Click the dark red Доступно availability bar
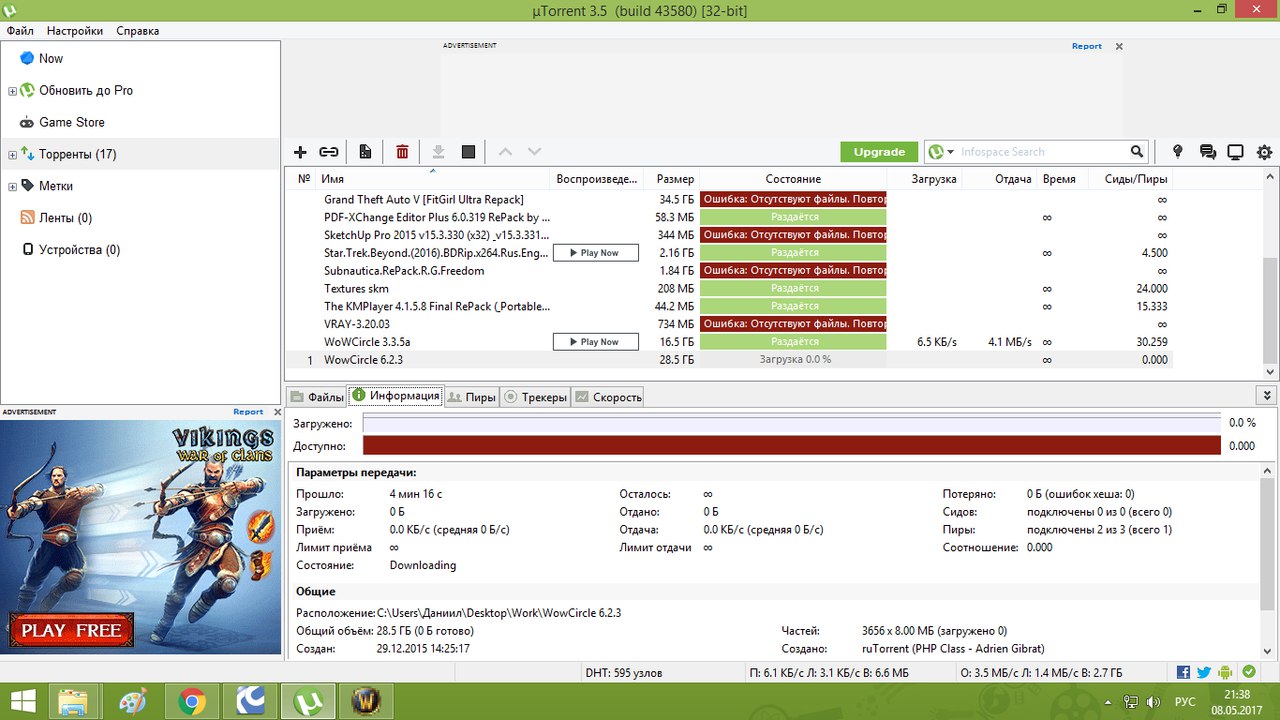 click(791, 446)
